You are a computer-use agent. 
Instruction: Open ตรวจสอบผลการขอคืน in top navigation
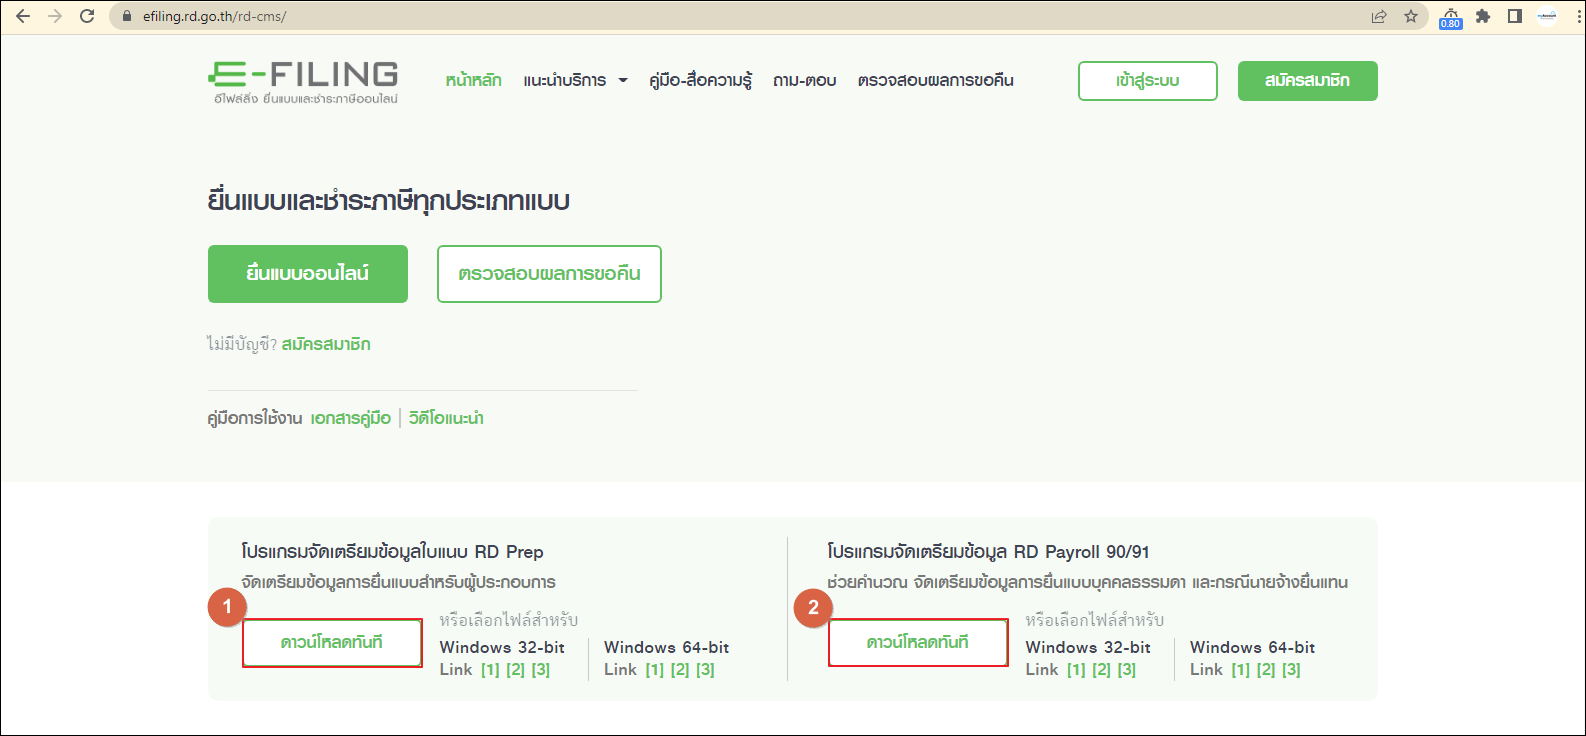[x=935, y=81]
